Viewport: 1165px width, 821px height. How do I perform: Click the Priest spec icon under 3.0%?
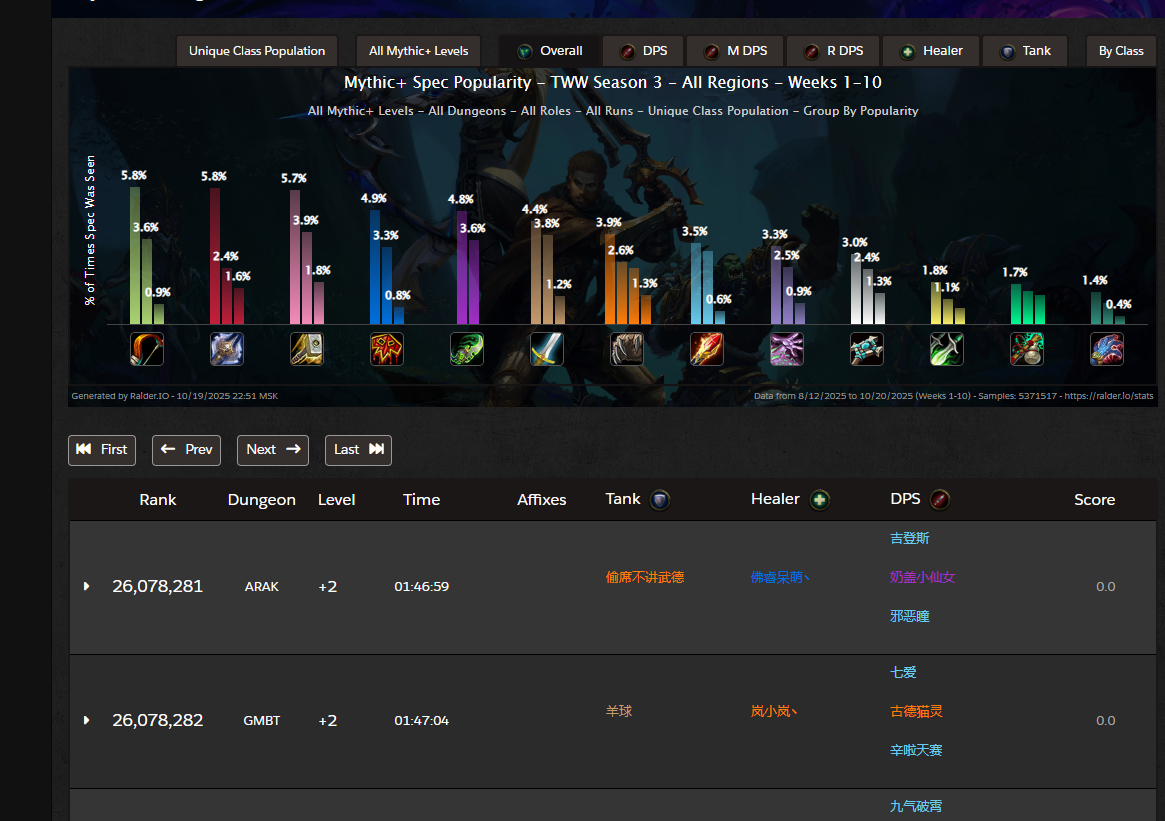[x=867, y=349]
